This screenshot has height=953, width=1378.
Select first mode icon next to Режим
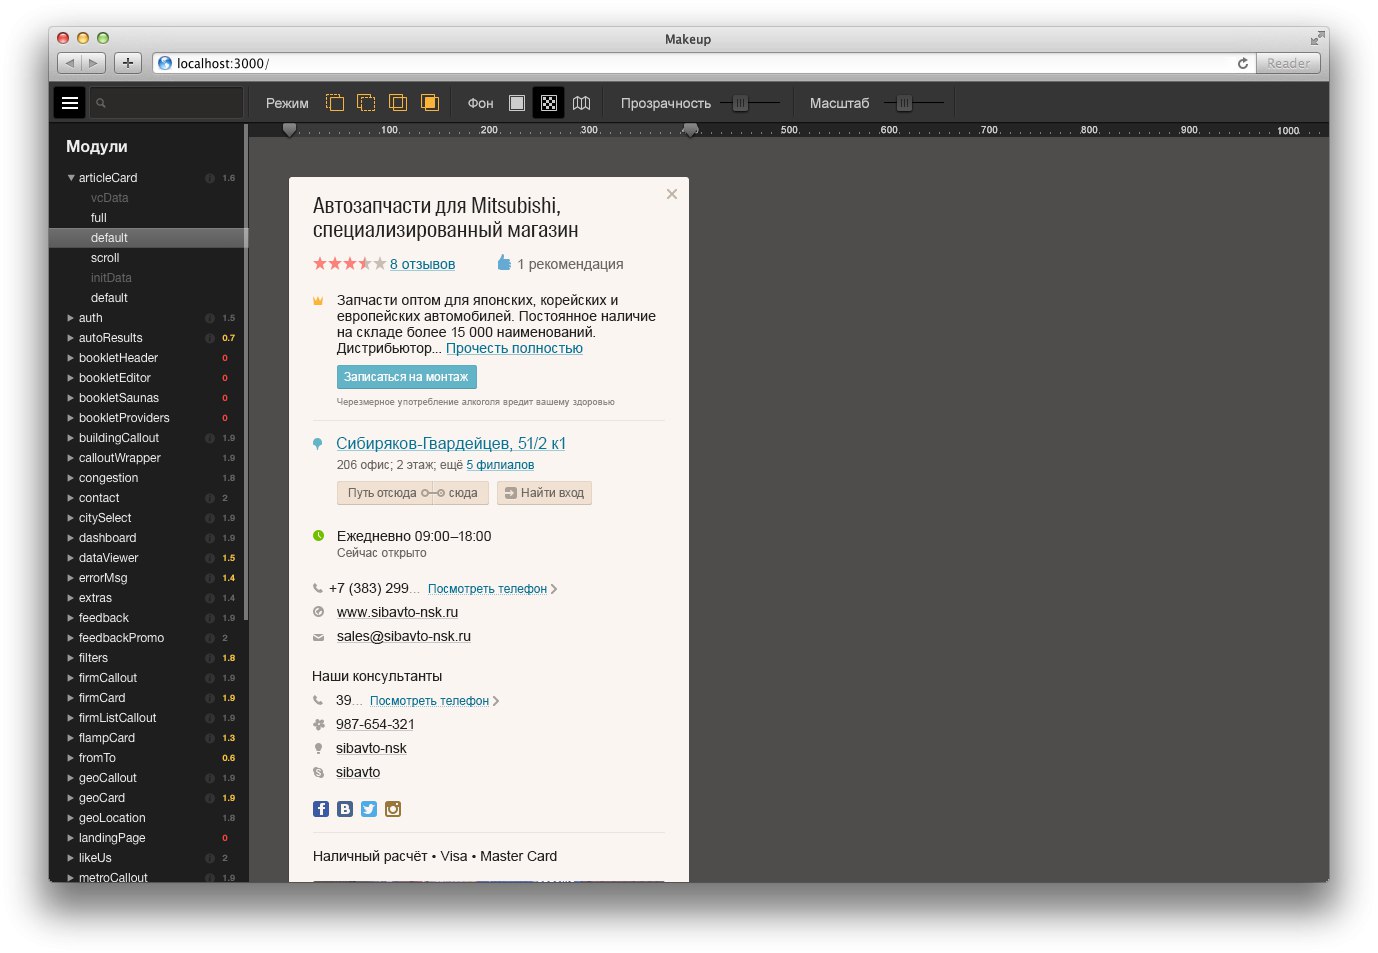[x=335, y=103]
